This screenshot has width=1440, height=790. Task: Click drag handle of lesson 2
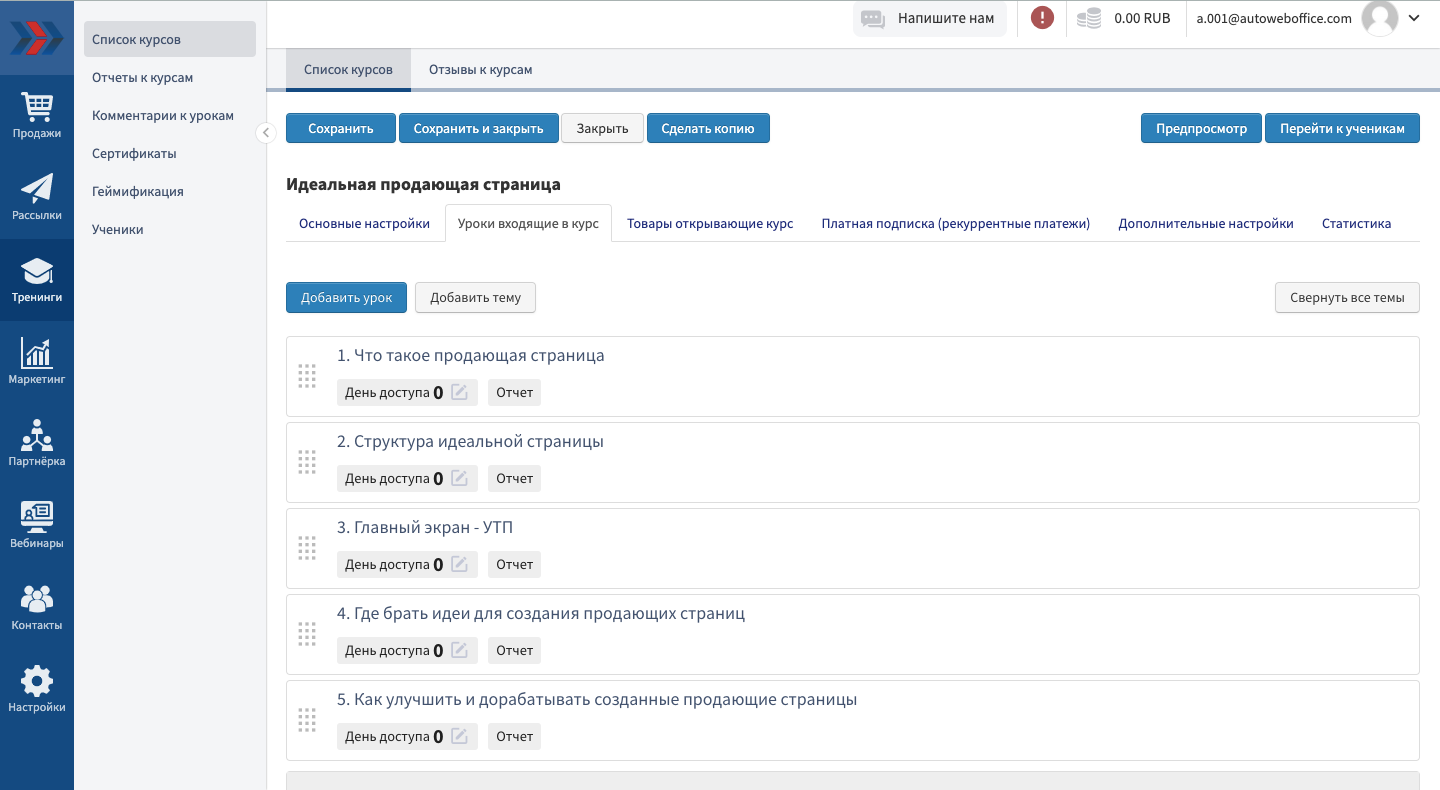[307, 462]
